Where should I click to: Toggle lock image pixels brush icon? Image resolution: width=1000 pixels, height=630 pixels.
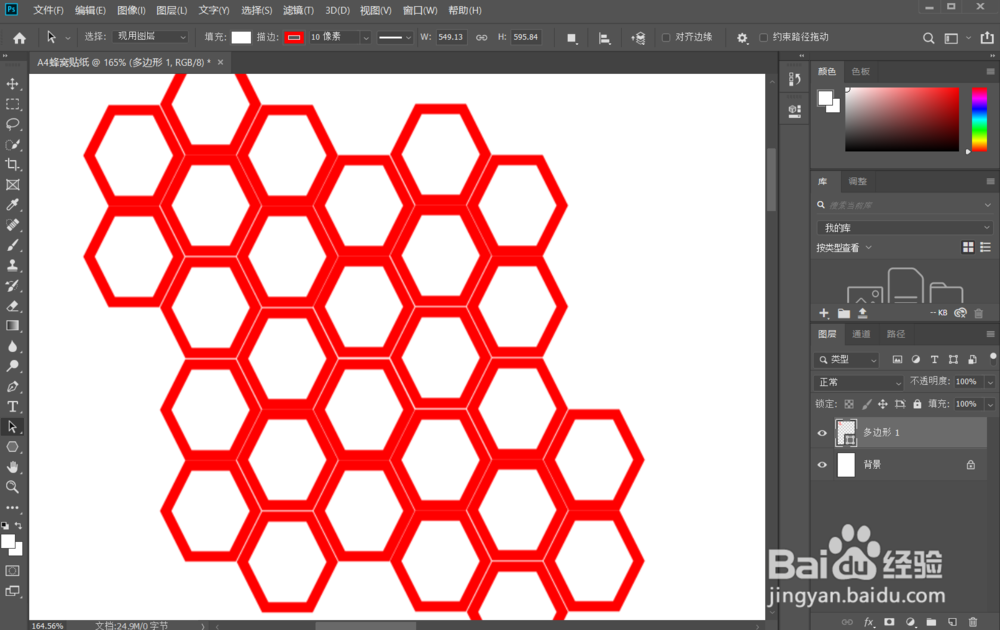866,404
